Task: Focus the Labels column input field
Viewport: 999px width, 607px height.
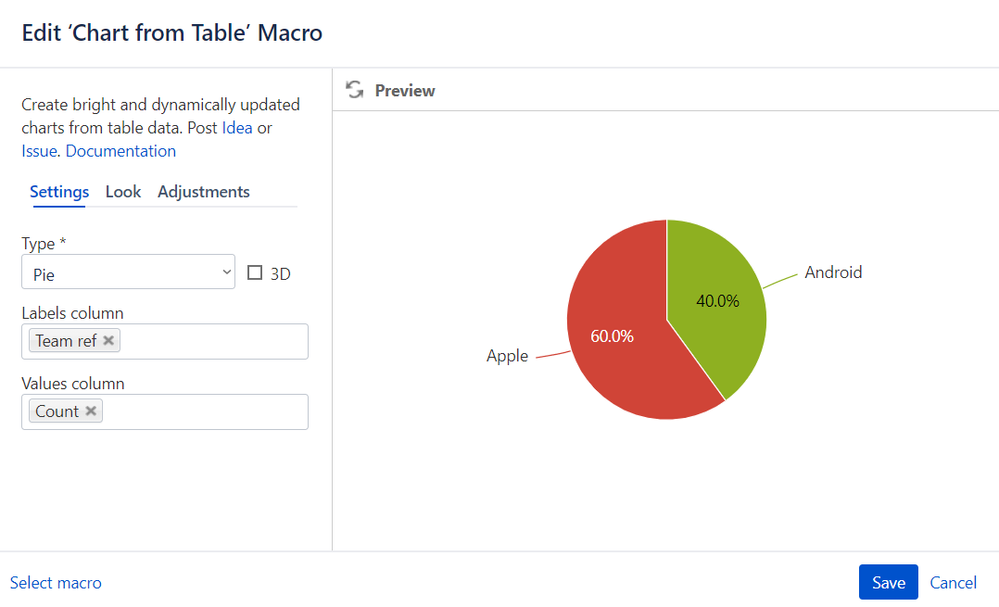Action: click(210, 341)
